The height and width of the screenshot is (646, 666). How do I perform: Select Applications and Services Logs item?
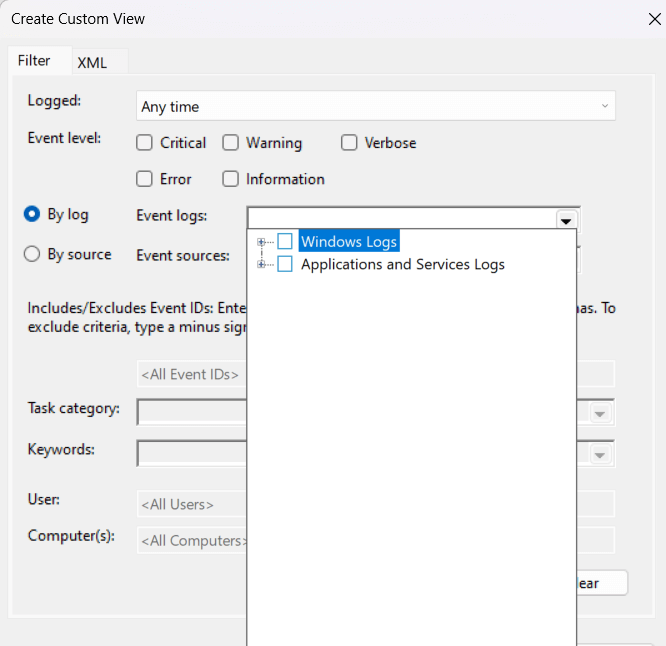pos(403,264)
